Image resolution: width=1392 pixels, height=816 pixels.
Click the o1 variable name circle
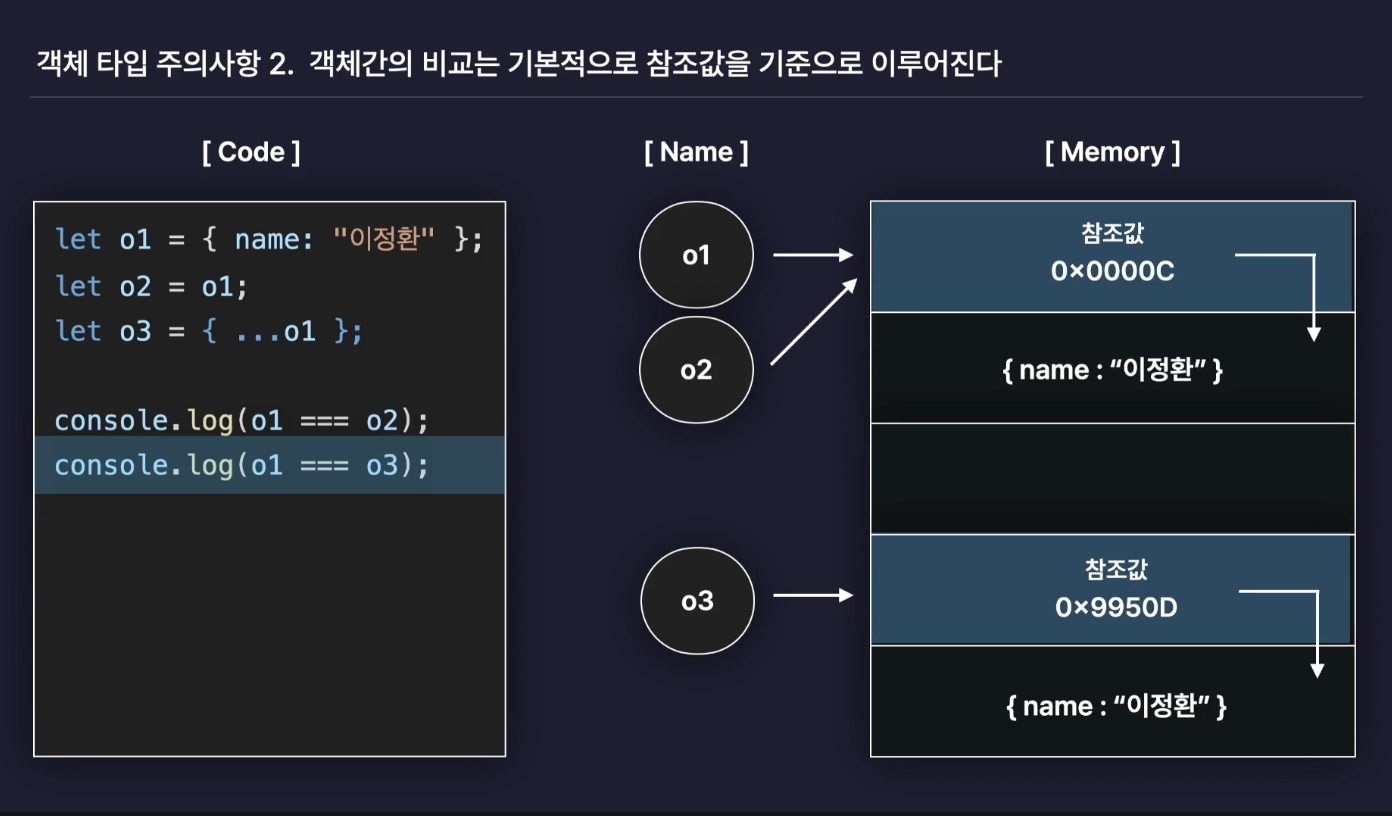pyautogui.click(x=696, y=256)
